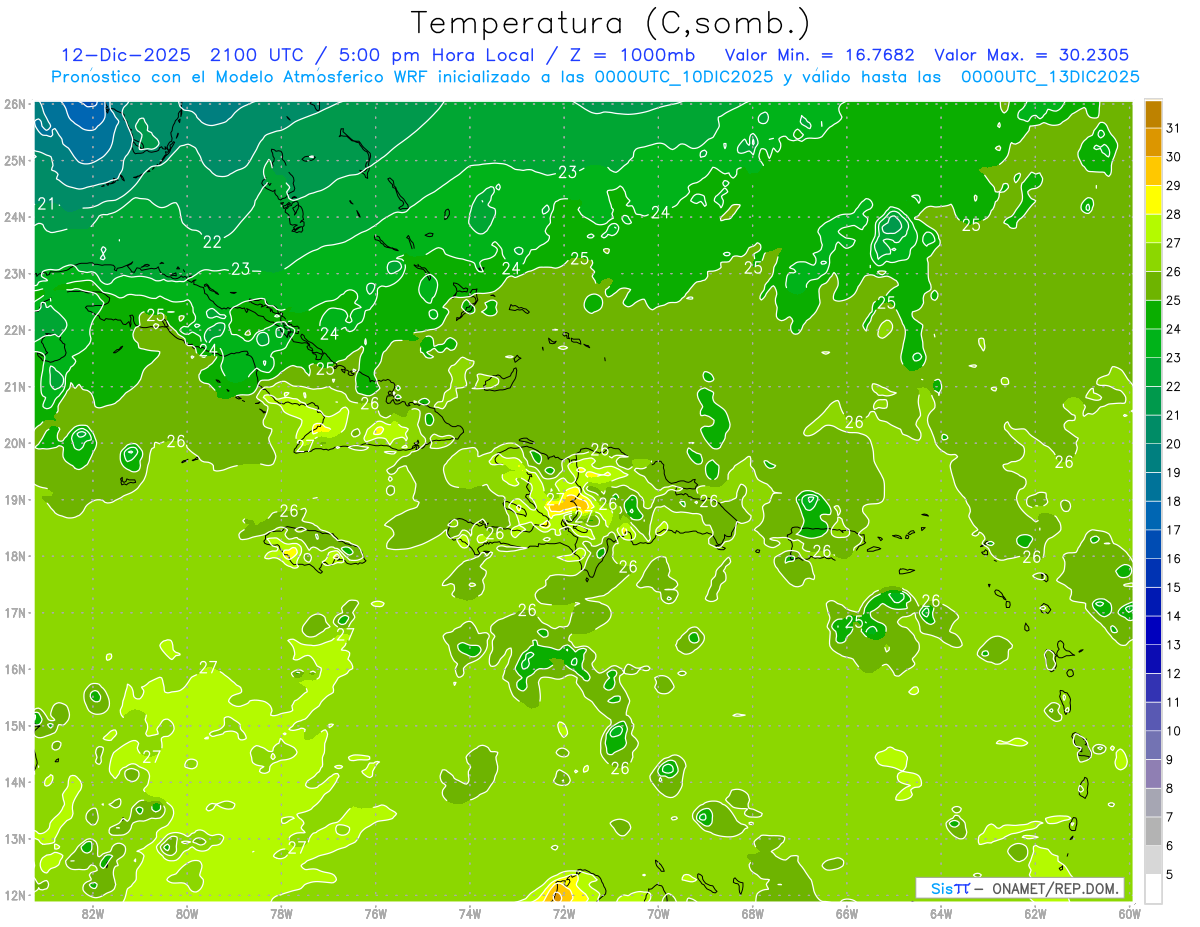Pick the yellow color band between 28 and 29
The width and height of the screenshot is (1200, 927).
pyautogui.click(x=1153, y=200)
